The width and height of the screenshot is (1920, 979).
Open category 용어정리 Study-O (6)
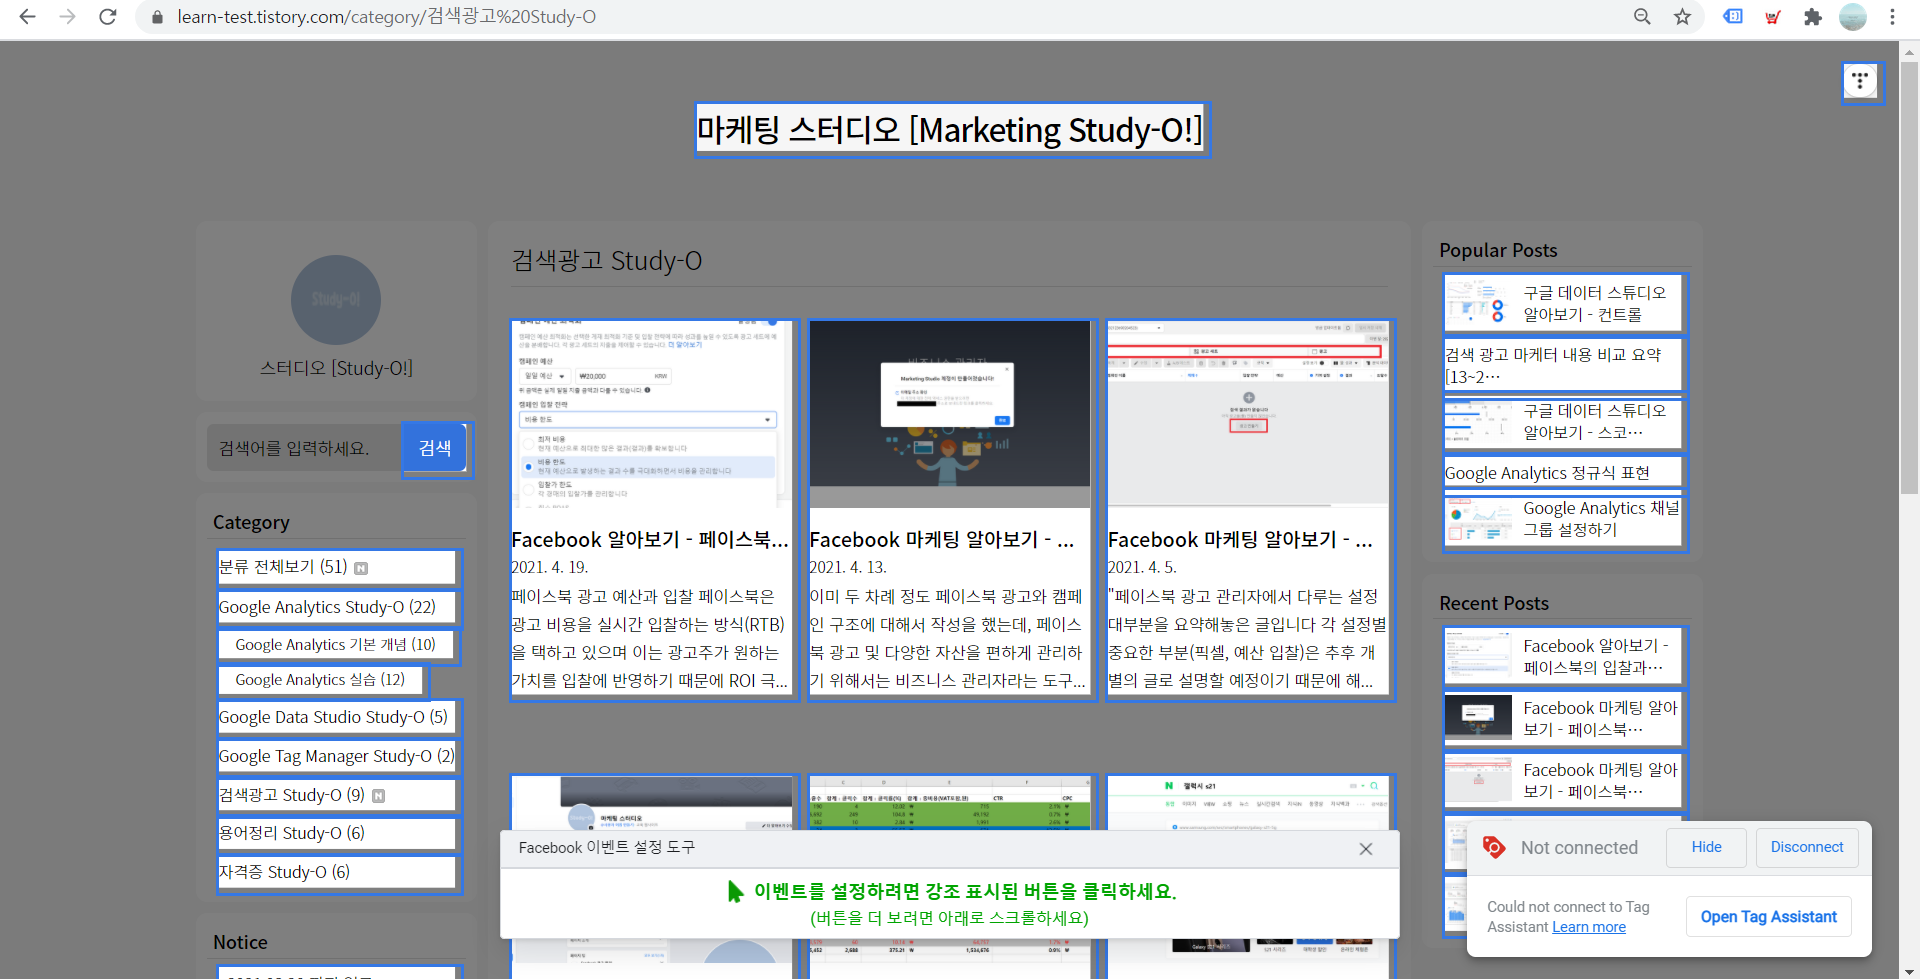coord(337,833)
